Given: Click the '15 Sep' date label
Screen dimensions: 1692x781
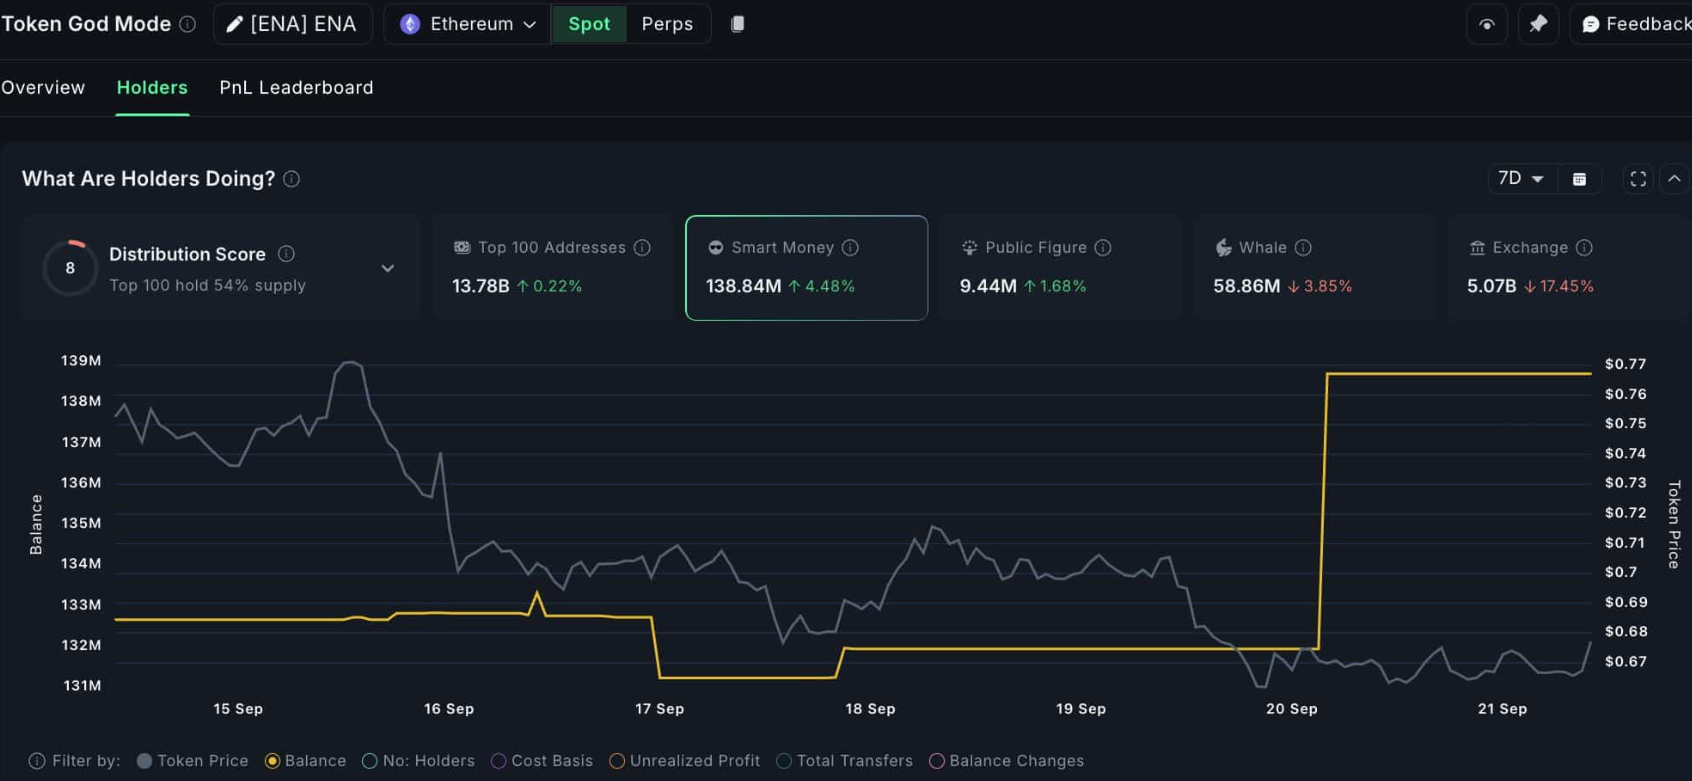Looking at the screenshot, I should pyautogui.click(x=238, y=709).
